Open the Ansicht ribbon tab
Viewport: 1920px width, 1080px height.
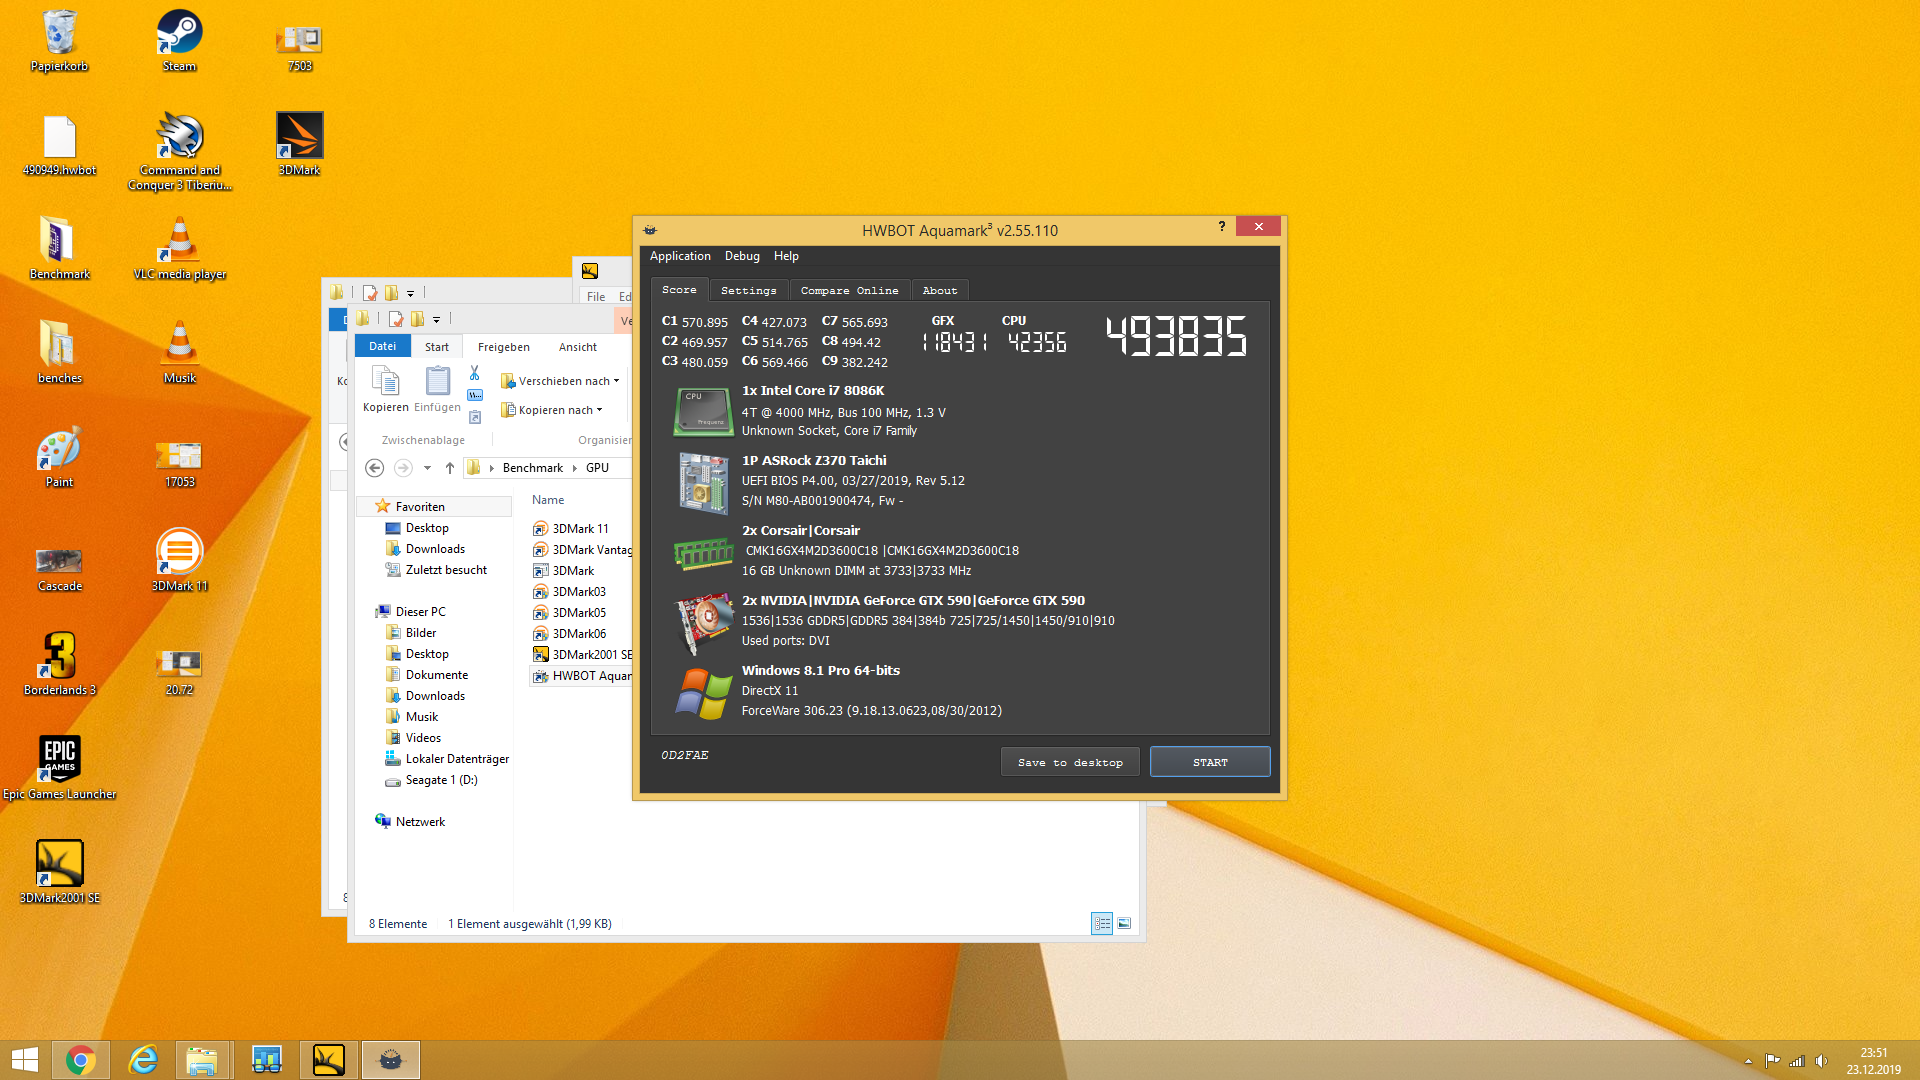click(x=577, y=347)
